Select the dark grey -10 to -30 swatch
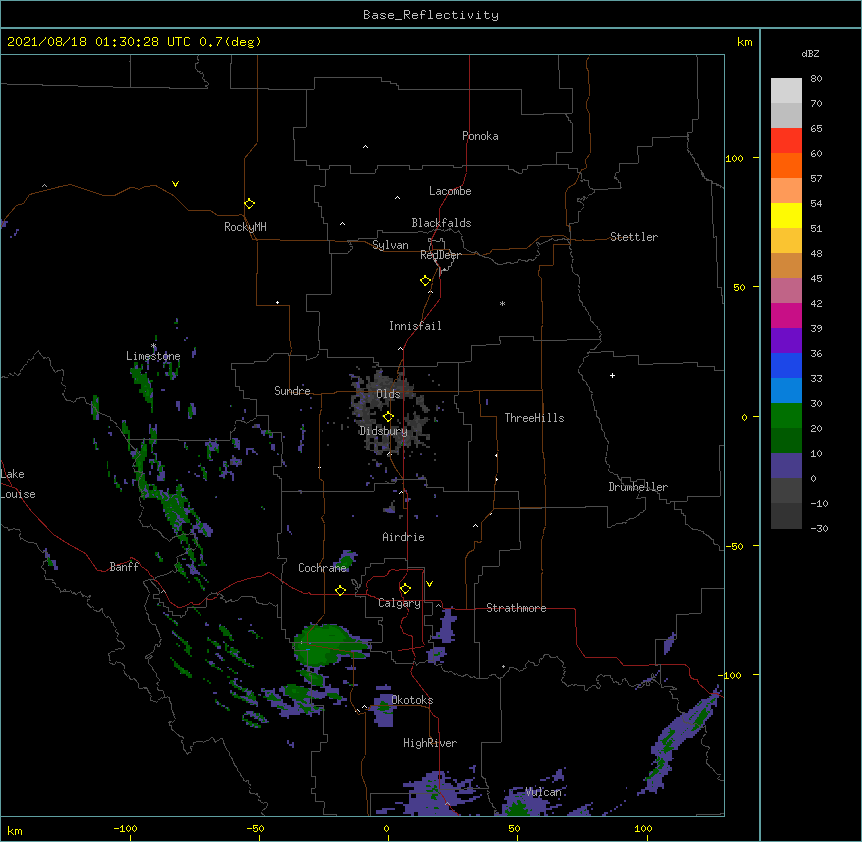 [786, 516]
